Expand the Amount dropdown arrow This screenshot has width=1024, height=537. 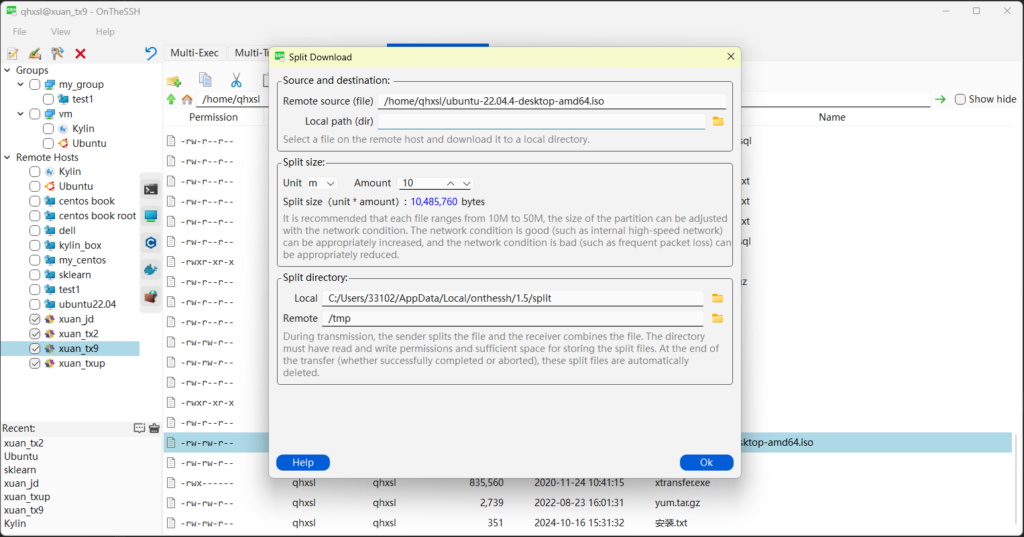click(466, 183)
